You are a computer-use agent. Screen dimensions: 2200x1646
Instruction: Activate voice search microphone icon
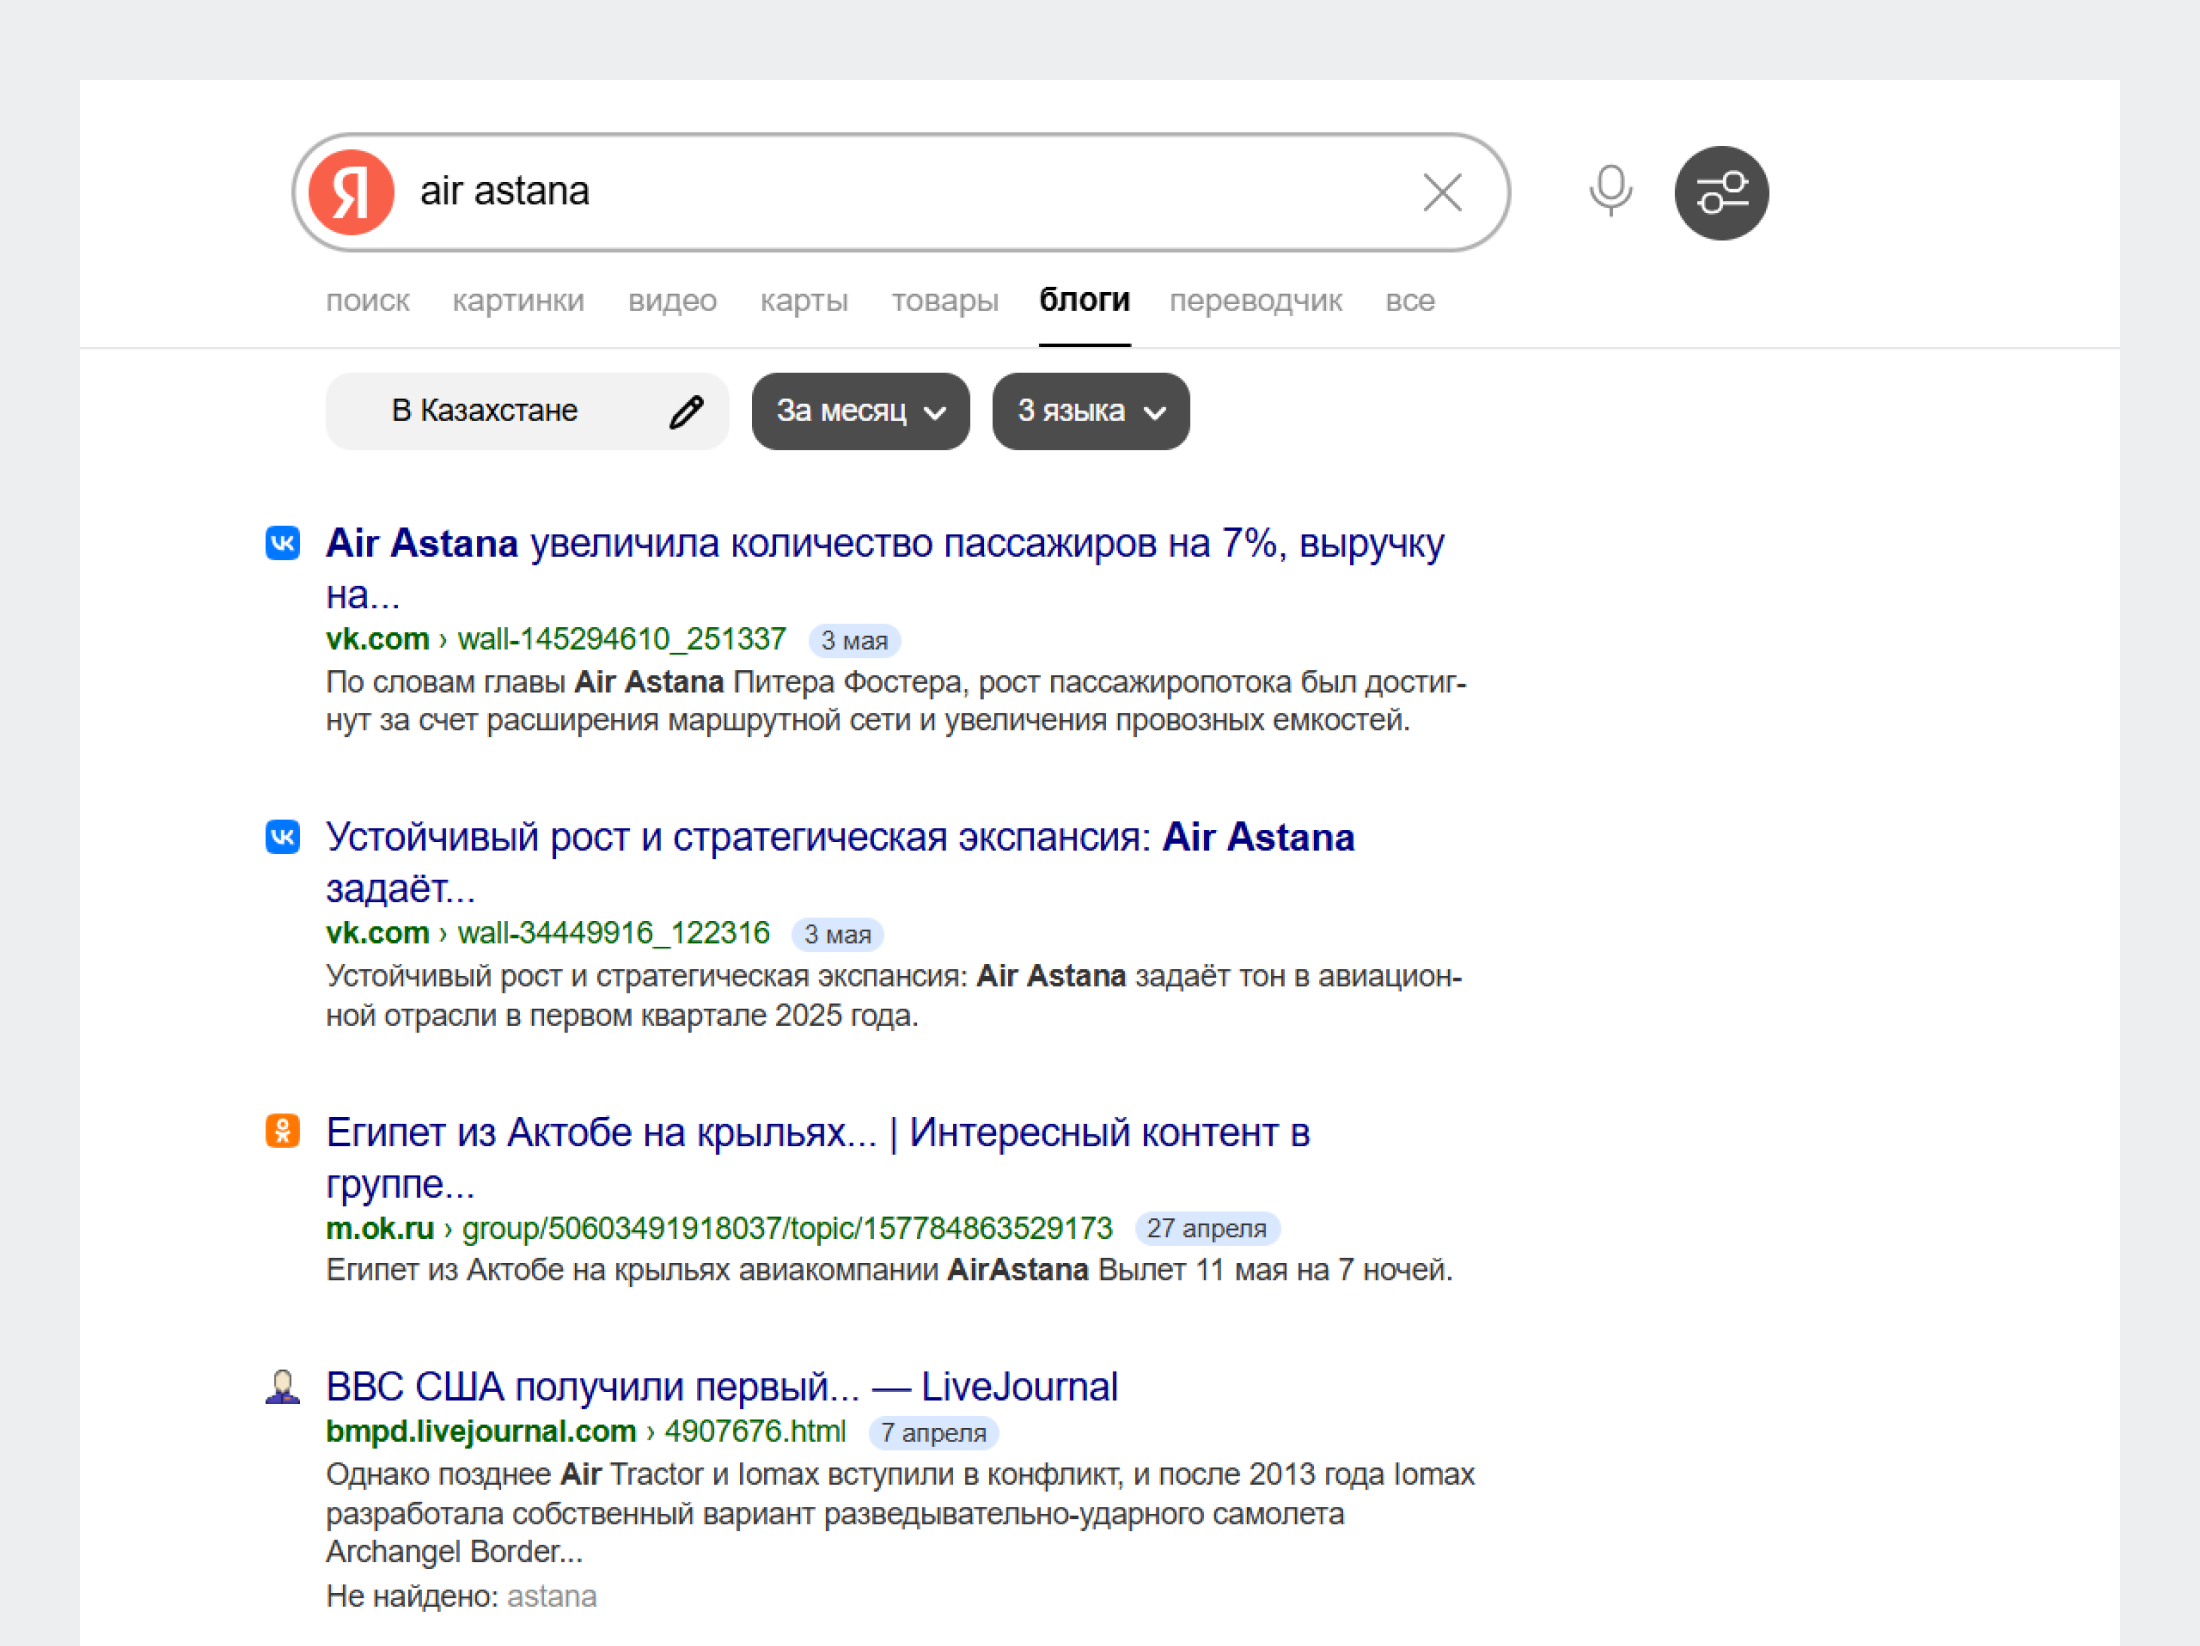tap(1610, 191)
